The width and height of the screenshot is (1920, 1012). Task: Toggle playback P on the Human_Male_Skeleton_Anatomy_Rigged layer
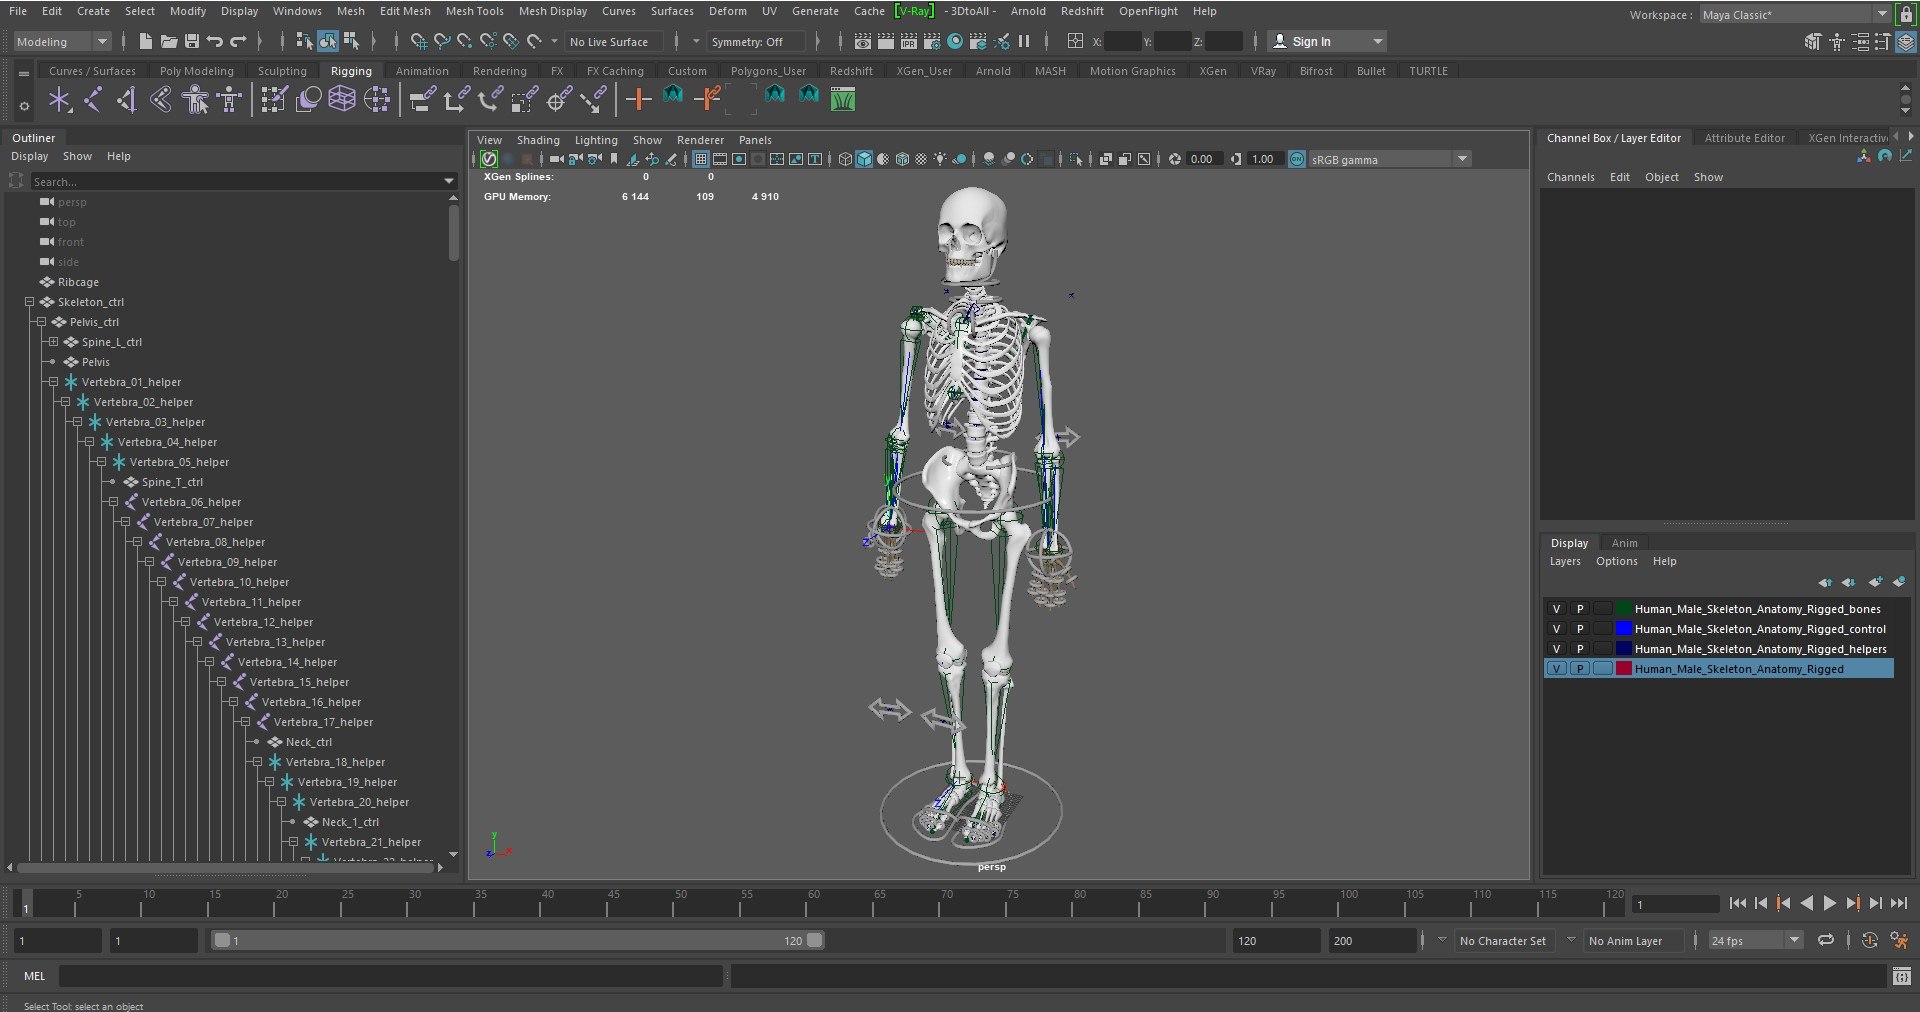(1580, 669)
